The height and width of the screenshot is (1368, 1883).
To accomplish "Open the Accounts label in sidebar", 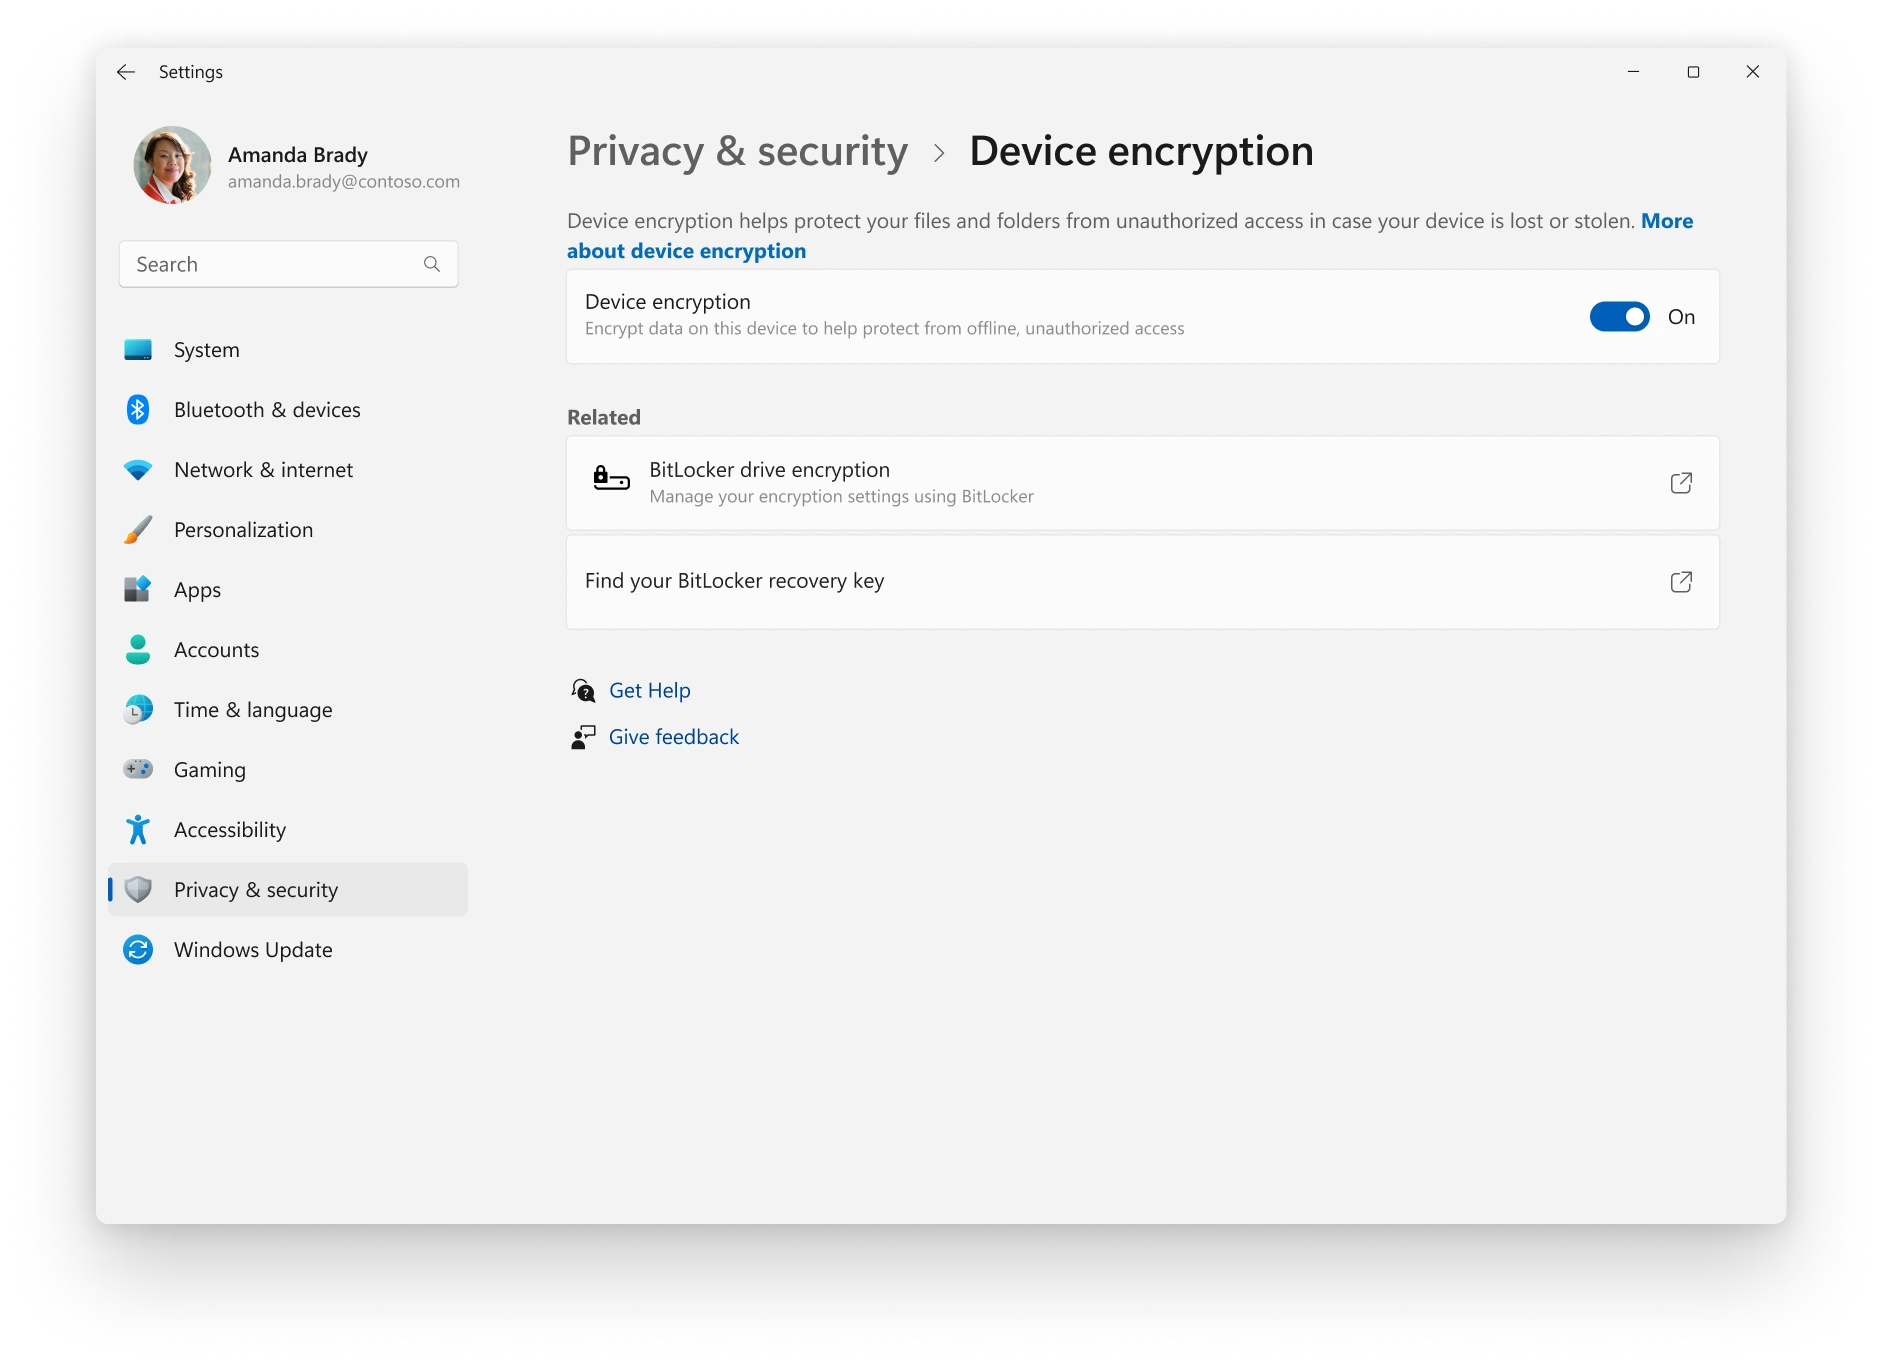I will point(216,650).
